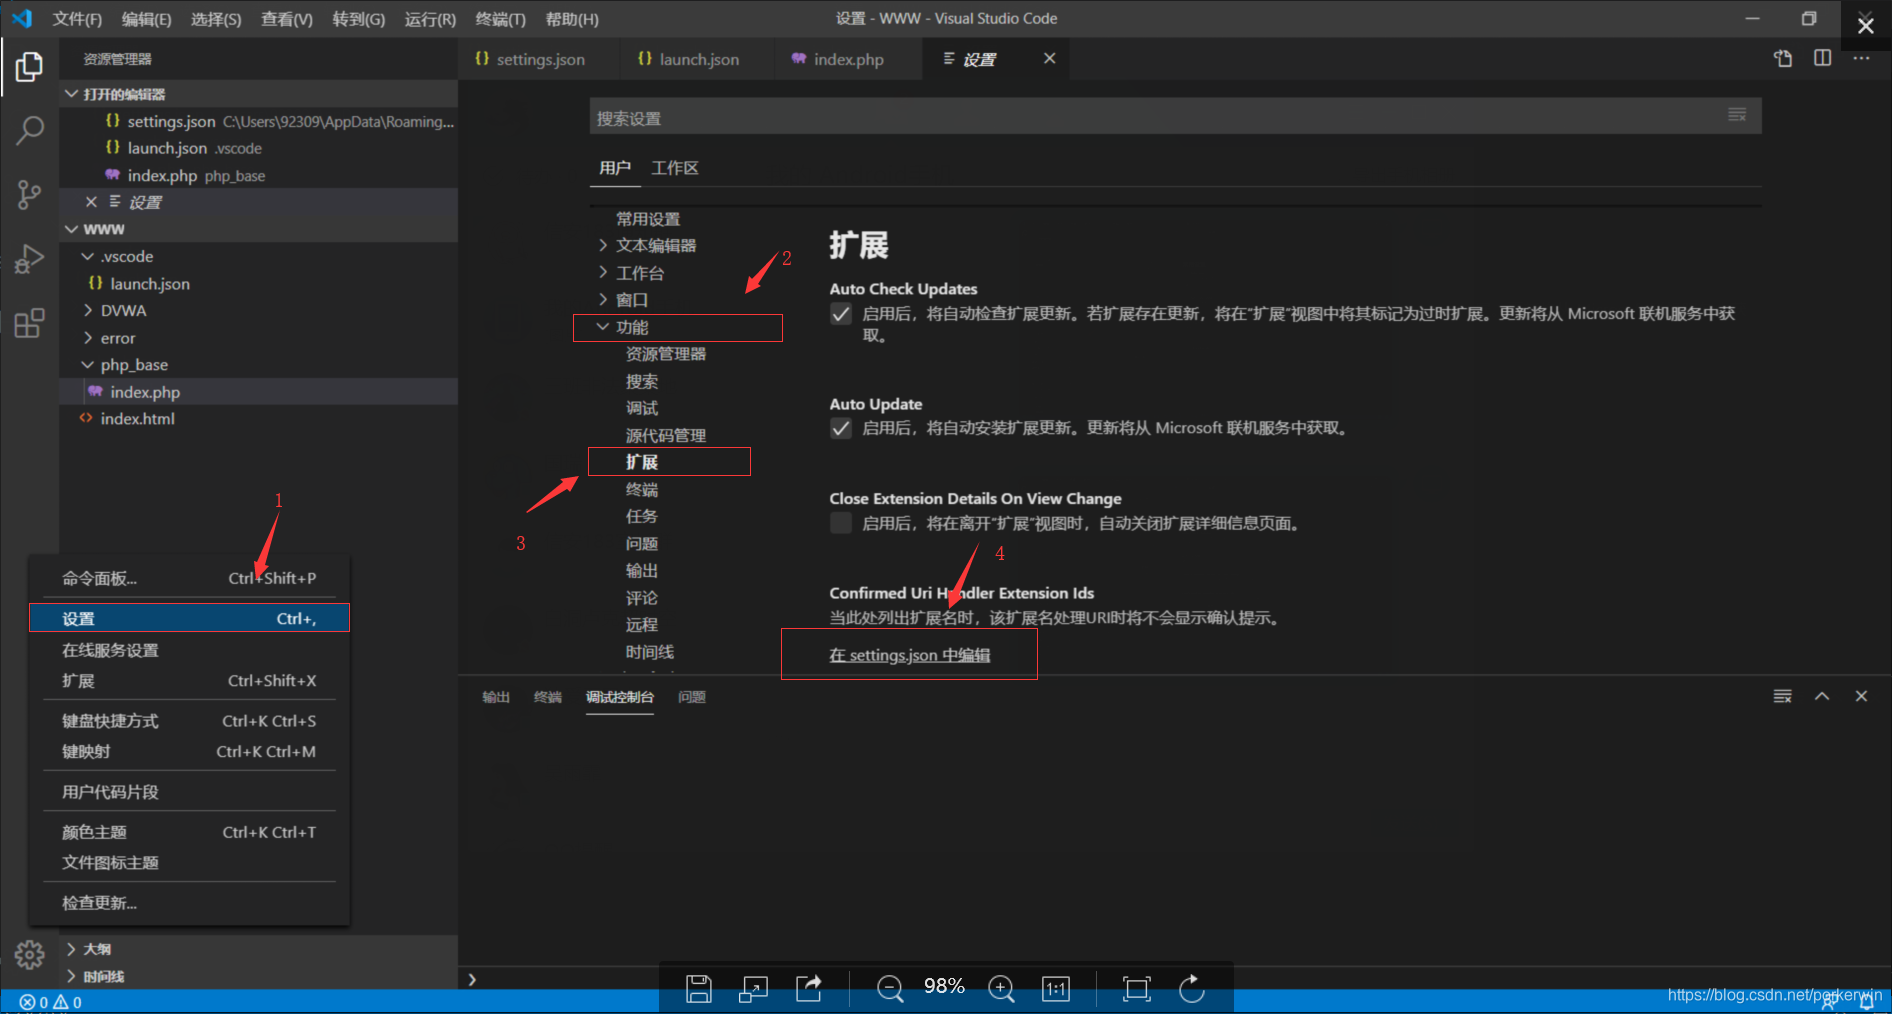The width and height of the screenshot is (1892, 1014).
Task: Open the 运行(R) menu
Action: [430, 19]
